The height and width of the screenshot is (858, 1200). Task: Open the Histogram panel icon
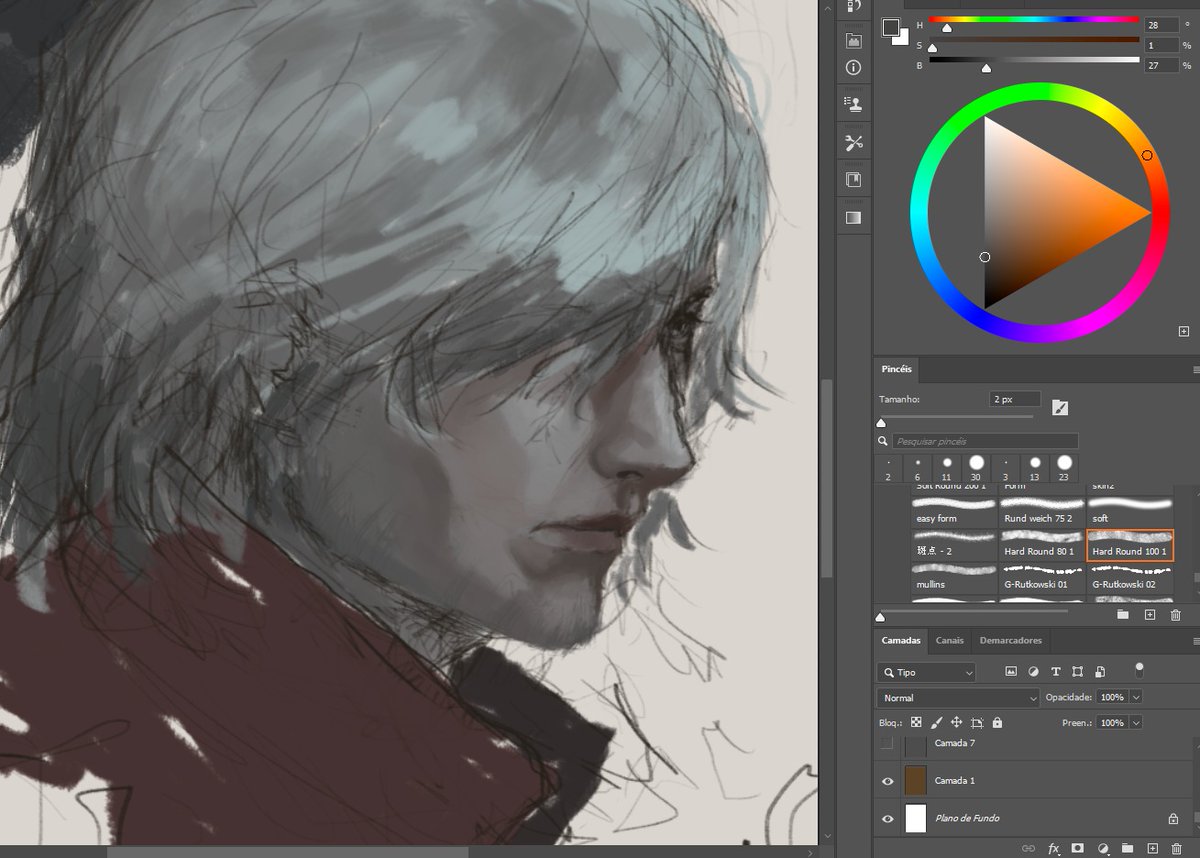coord(853,41)
